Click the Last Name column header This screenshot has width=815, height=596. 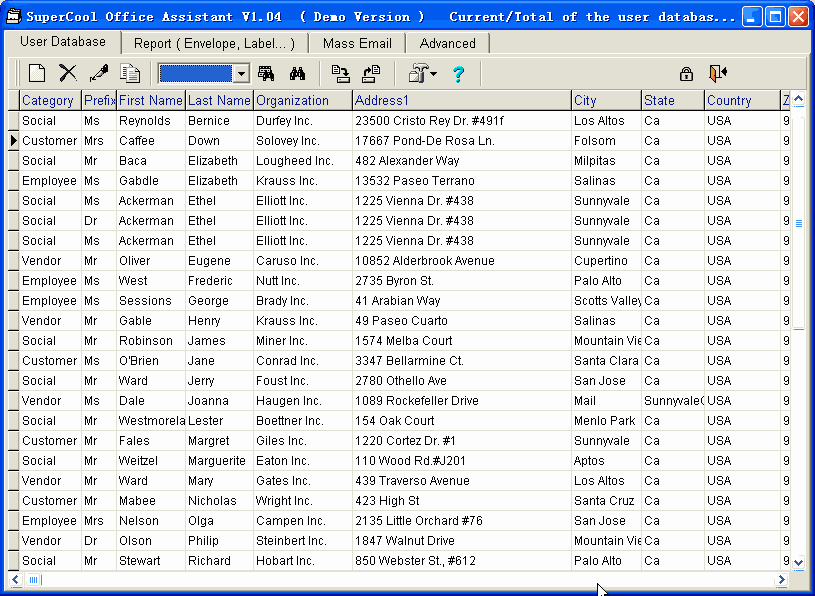tap(219, 100)
